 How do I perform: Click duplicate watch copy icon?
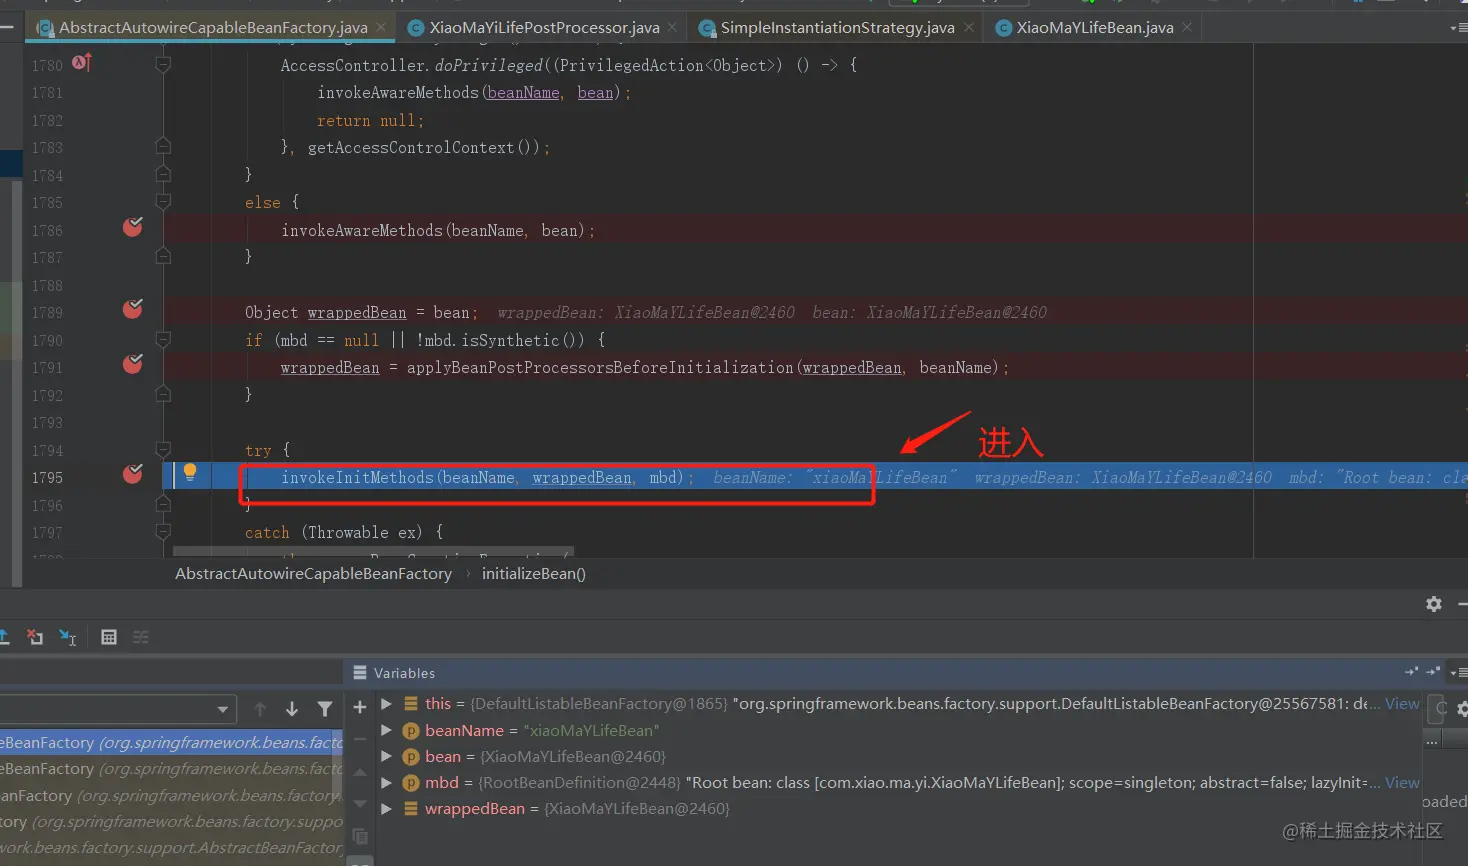(x=360, y=836)
